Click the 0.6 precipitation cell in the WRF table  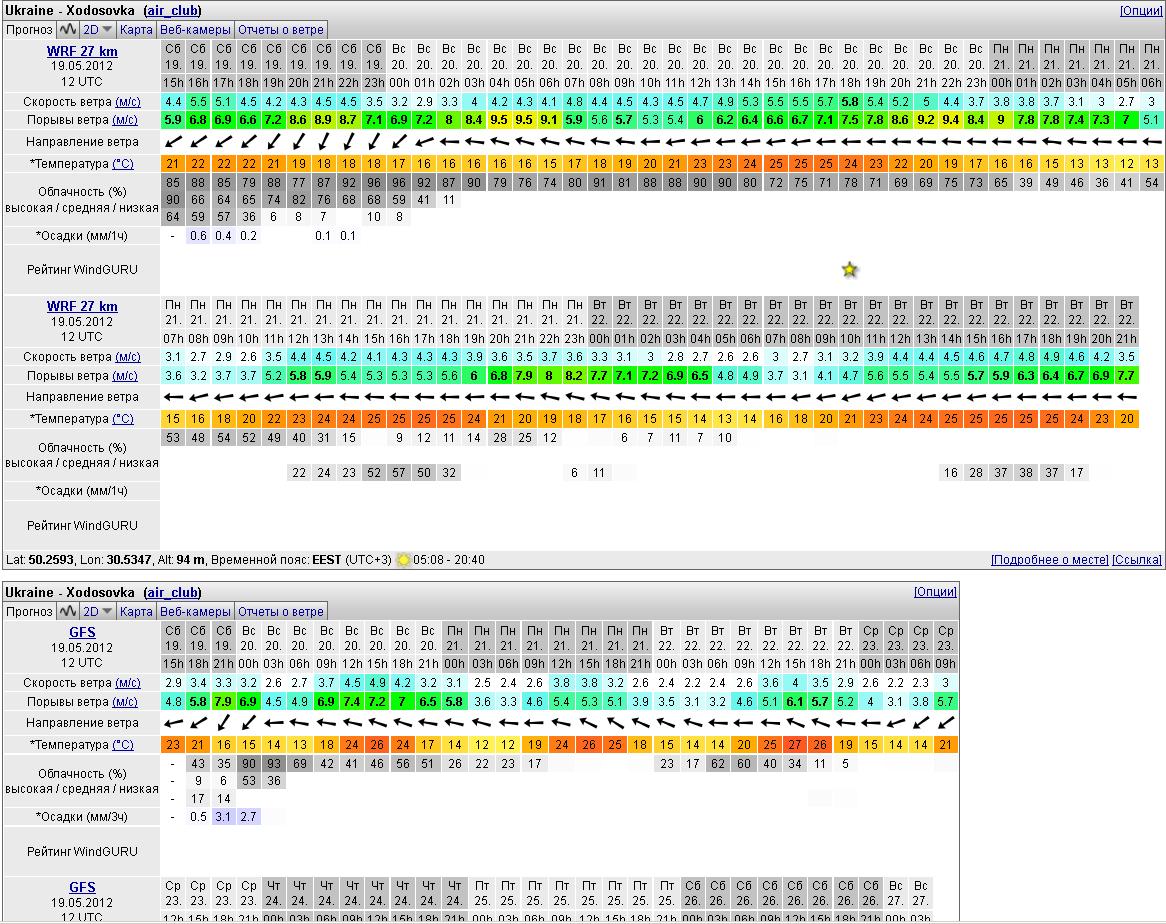(x=198, y=236)
